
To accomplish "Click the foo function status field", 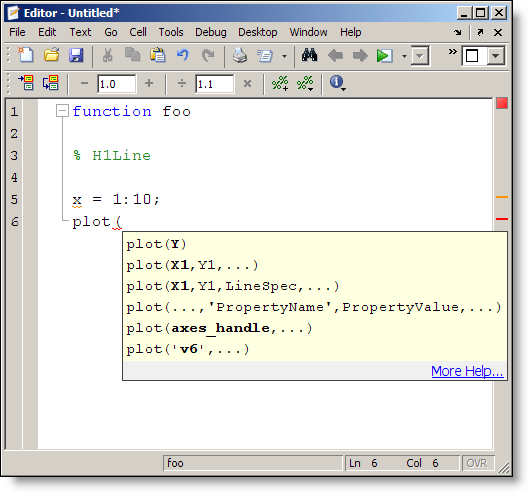I will [x=253, y=463].
